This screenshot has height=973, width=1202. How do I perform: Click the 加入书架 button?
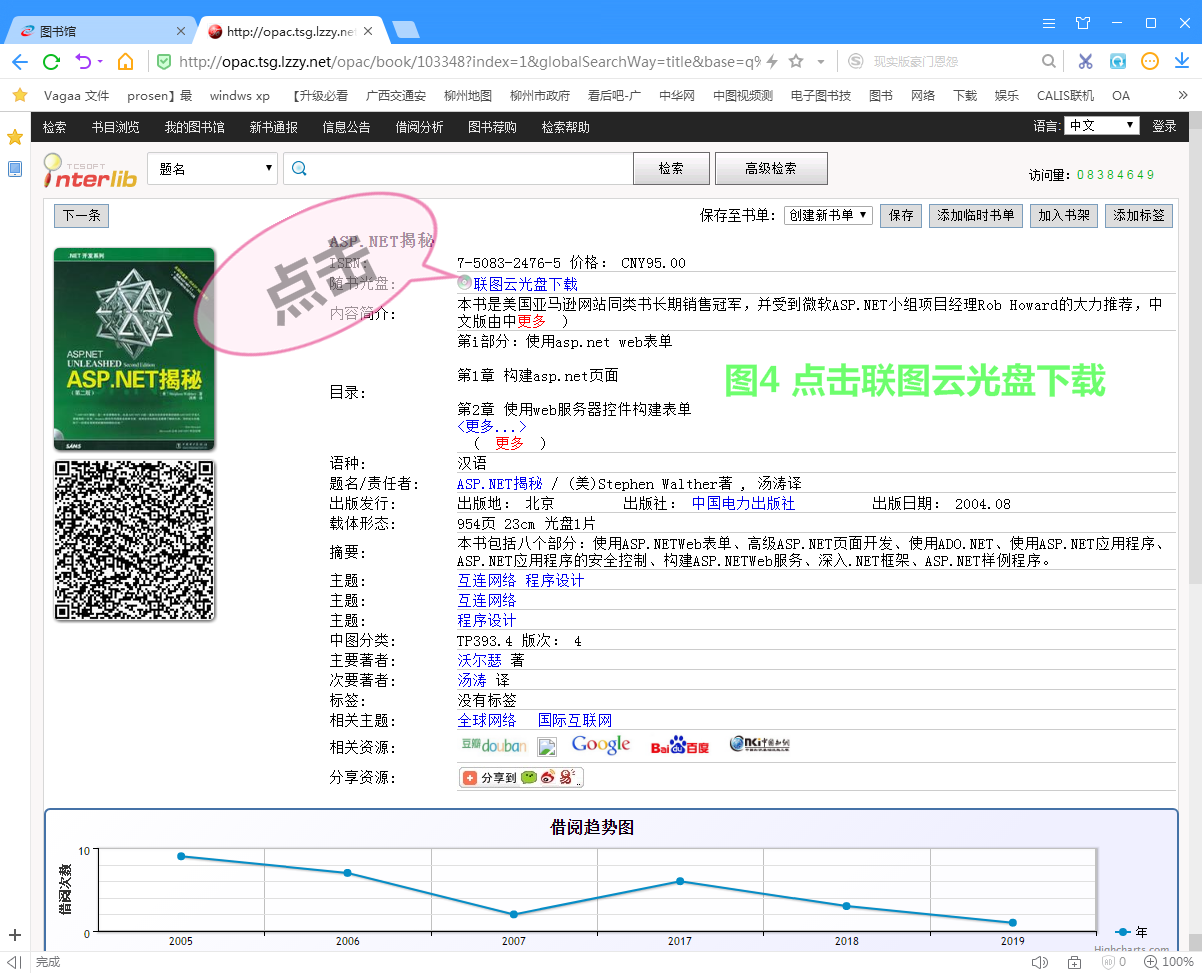[x=1063, y=215]
